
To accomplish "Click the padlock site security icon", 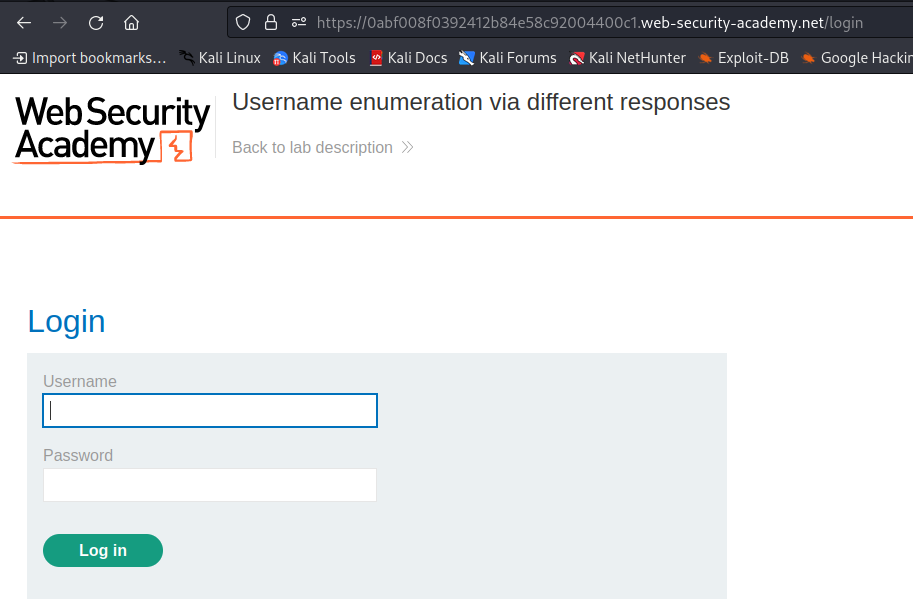I will click(271, 23).
